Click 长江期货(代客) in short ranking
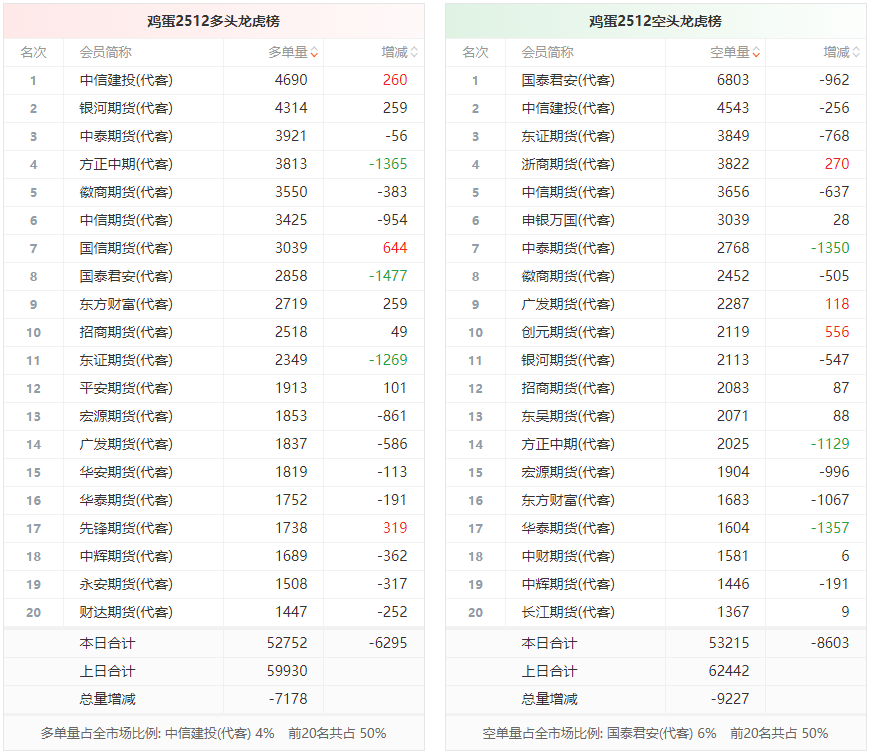 567,612
